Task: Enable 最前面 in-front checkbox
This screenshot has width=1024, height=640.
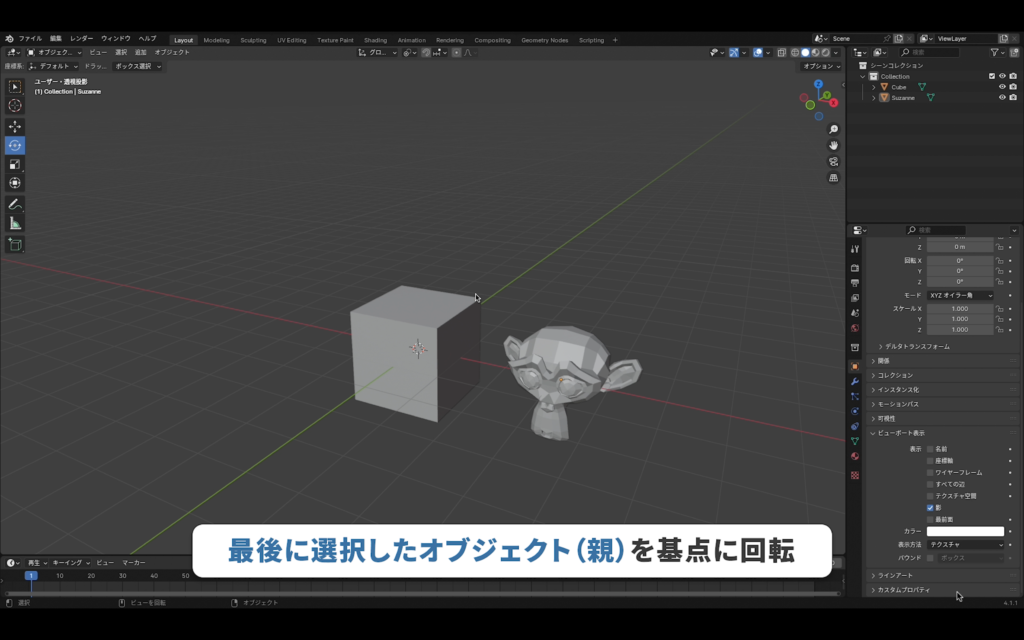Action: click(x=930, y=520)
